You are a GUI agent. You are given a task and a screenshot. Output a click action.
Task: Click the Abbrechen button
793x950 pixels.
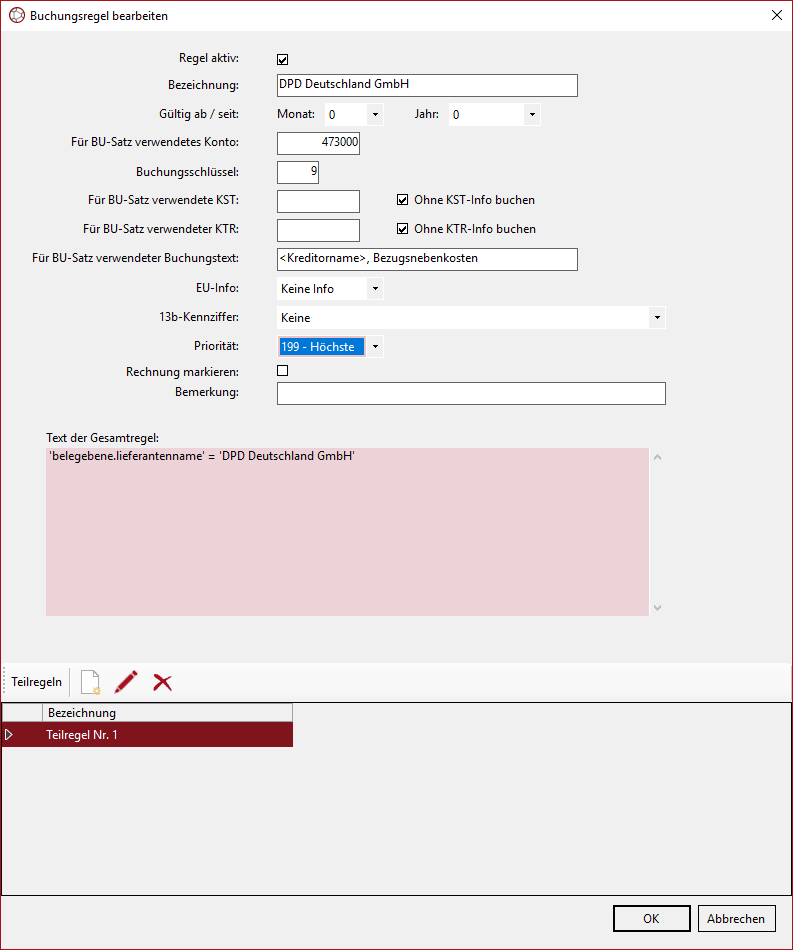click(736, 919)
